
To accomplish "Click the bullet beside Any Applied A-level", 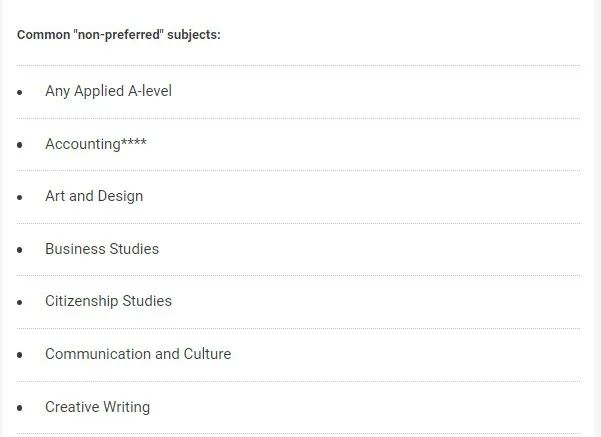I will click(20, 92).
